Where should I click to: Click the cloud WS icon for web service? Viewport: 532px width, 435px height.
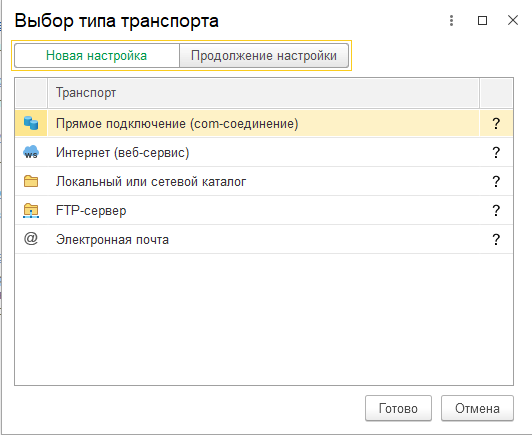[31, 152]
